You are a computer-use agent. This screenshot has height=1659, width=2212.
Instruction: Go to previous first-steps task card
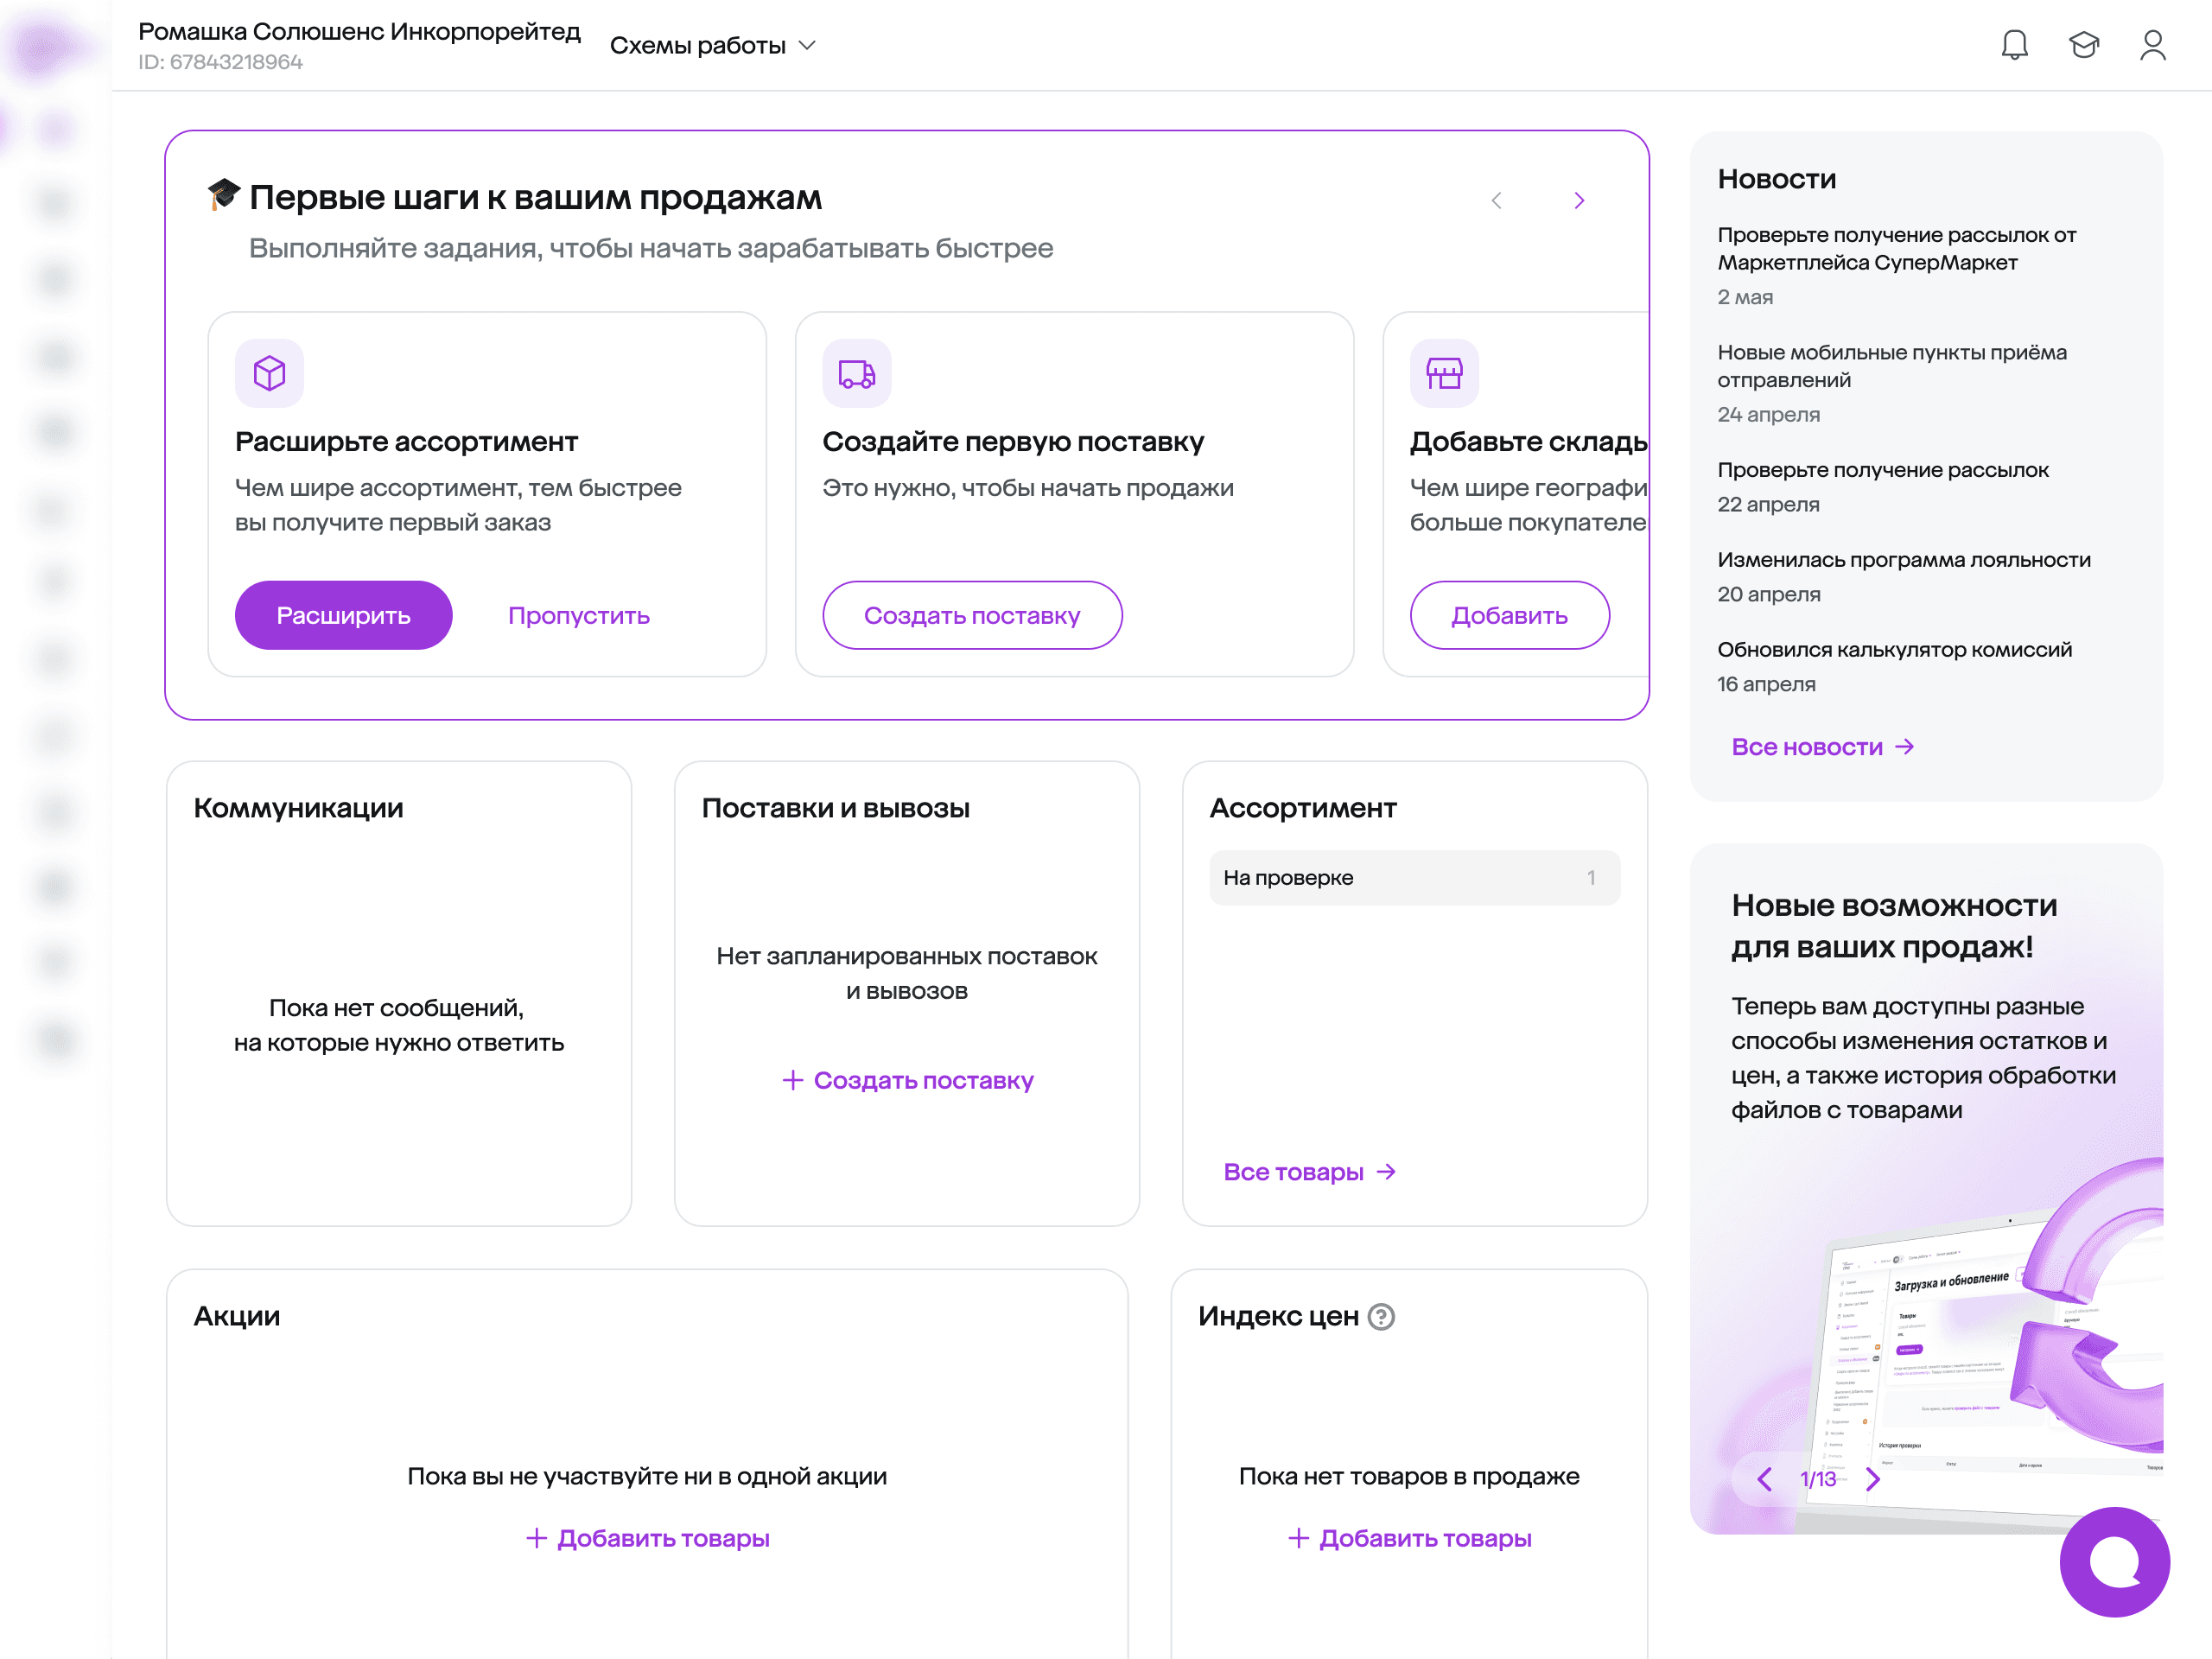click(x=1496, y=201)
